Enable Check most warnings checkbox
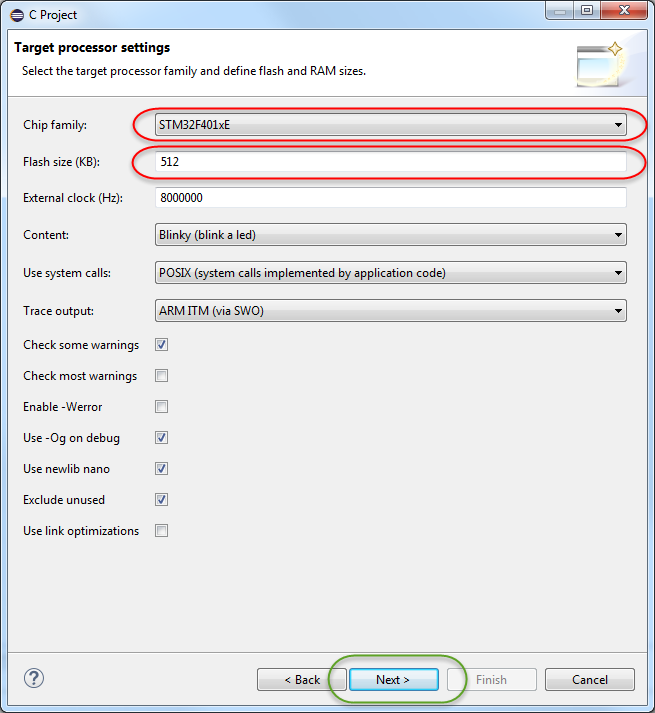 point(161,376)
